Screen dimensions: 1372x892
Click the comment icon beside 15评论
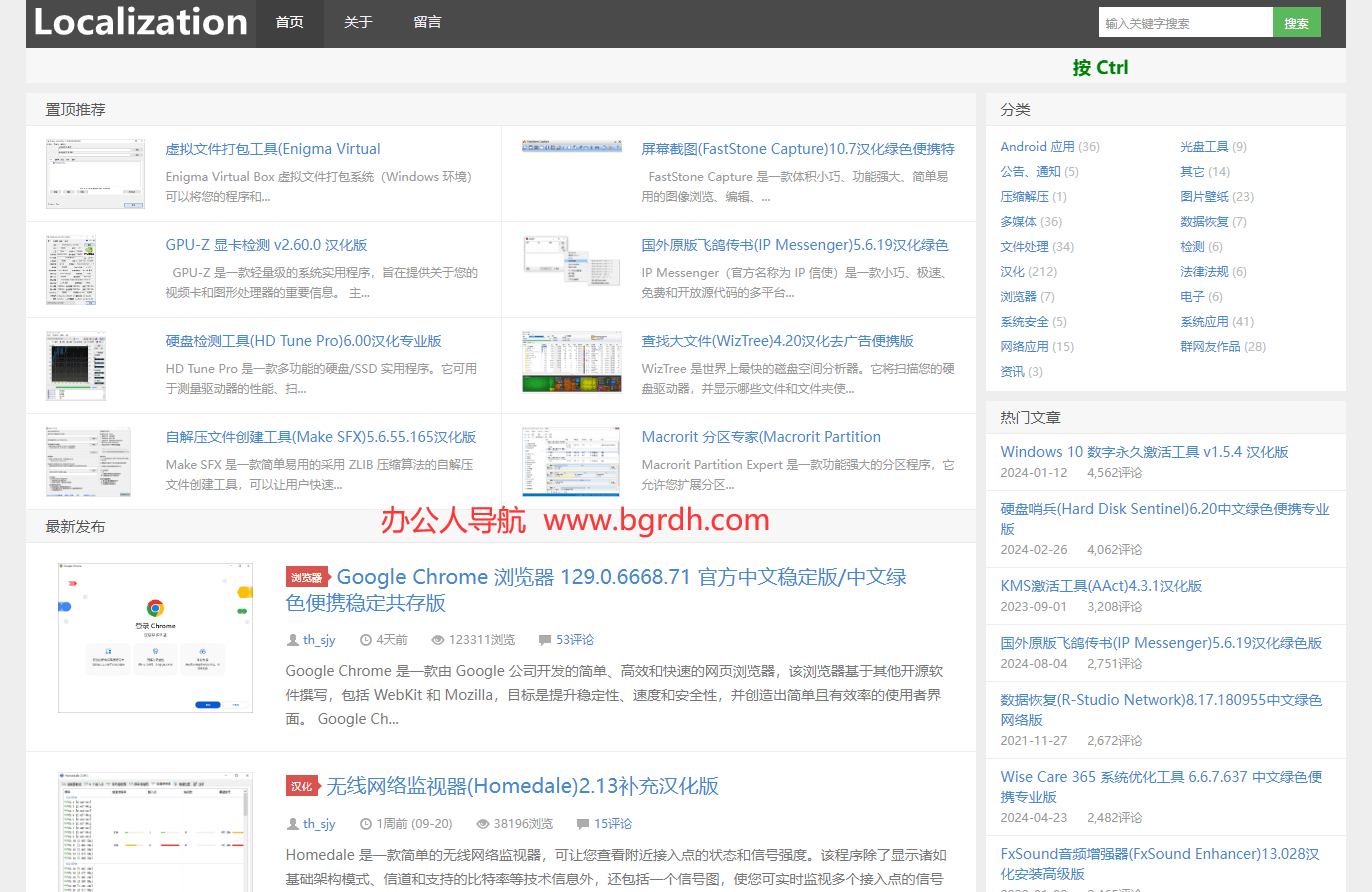click(583, 824)
